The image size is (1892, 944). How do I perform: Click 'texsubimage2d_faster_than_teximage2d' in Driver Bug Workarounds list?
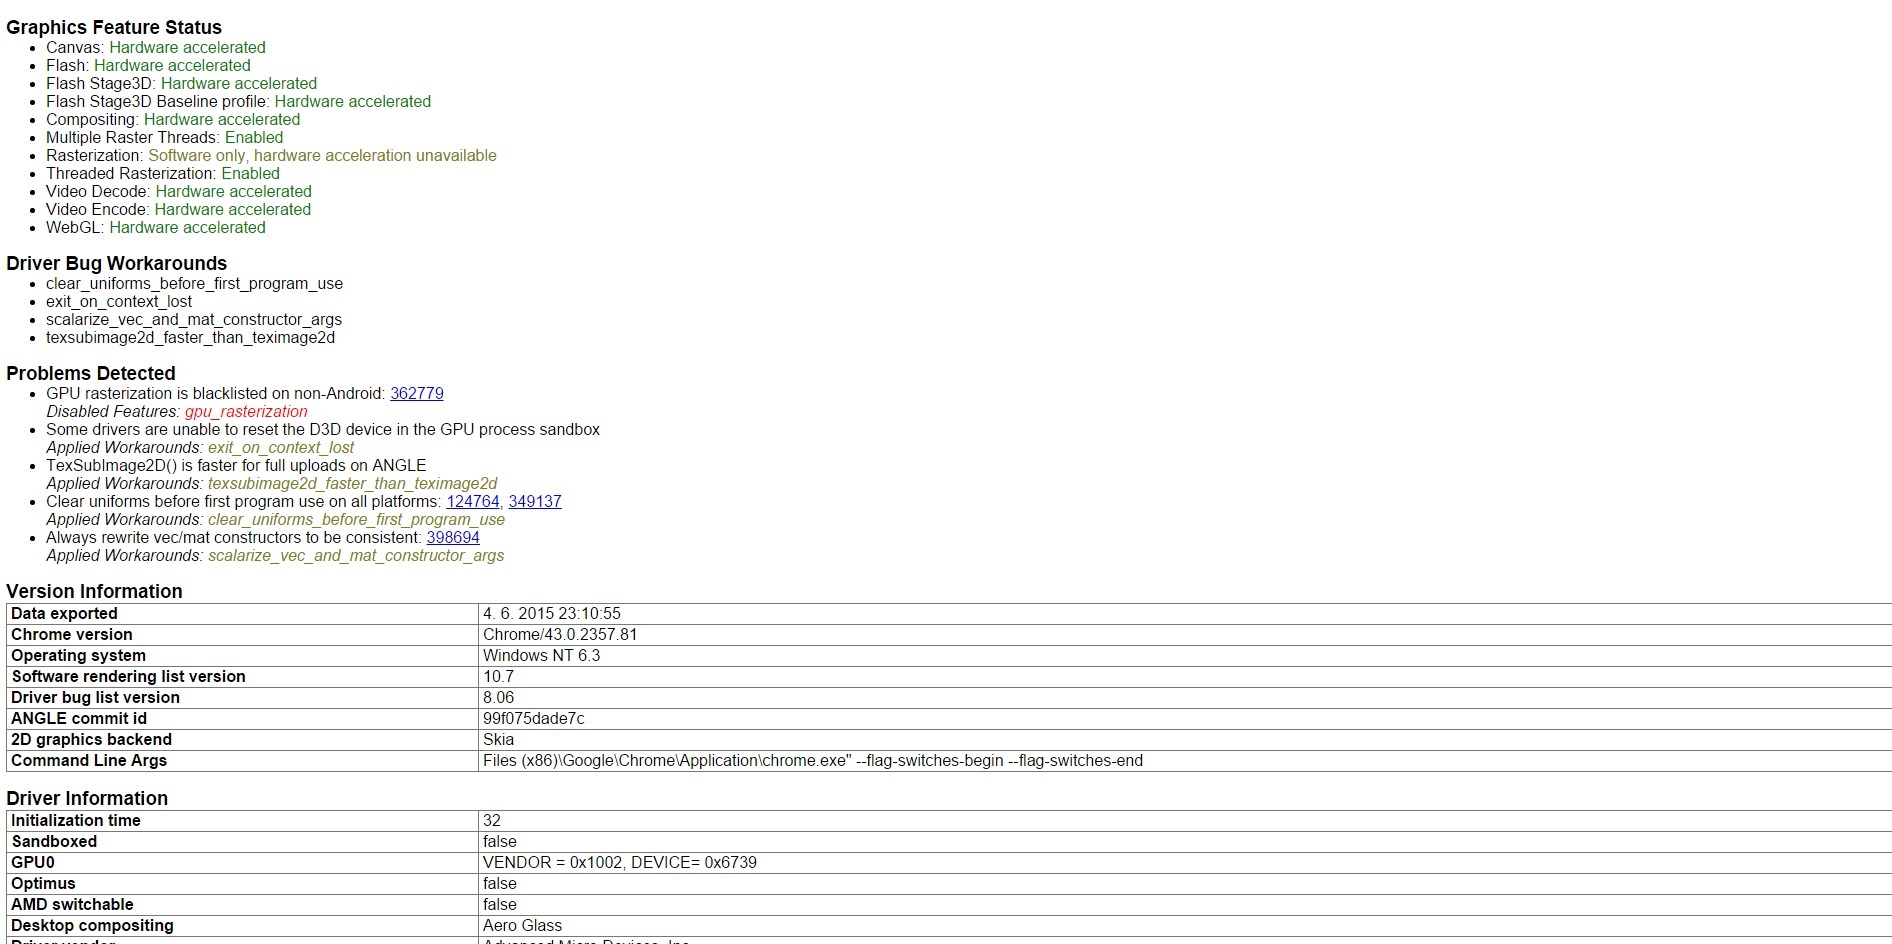tap(190, 338)
